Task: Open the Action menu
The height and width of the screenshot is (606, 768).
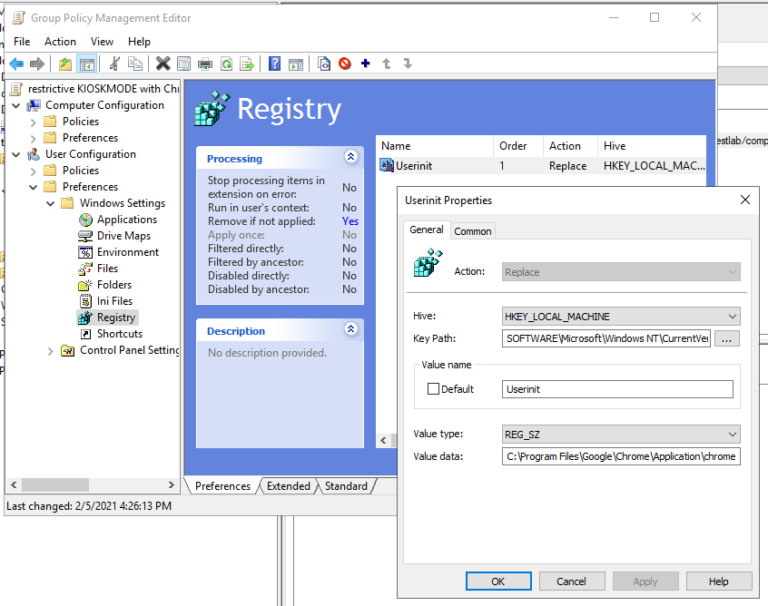Action: tap(60, 41)
